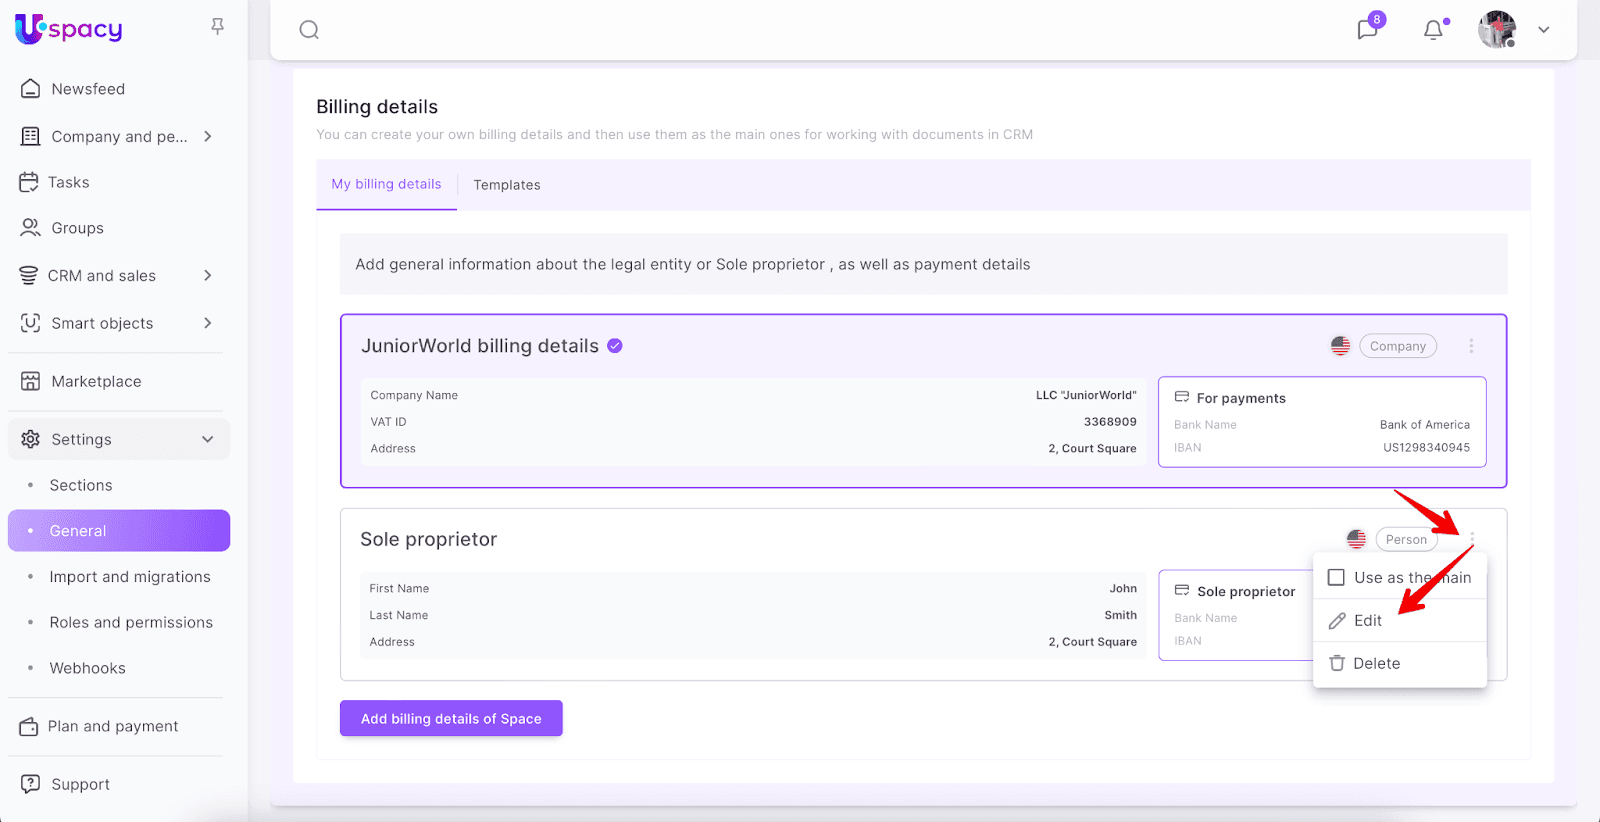The height and width of the screenshot is (822, 1600).
Task: Check the Use as the main checkbox
Action: pyautogui.click(x=1336, y=578)
